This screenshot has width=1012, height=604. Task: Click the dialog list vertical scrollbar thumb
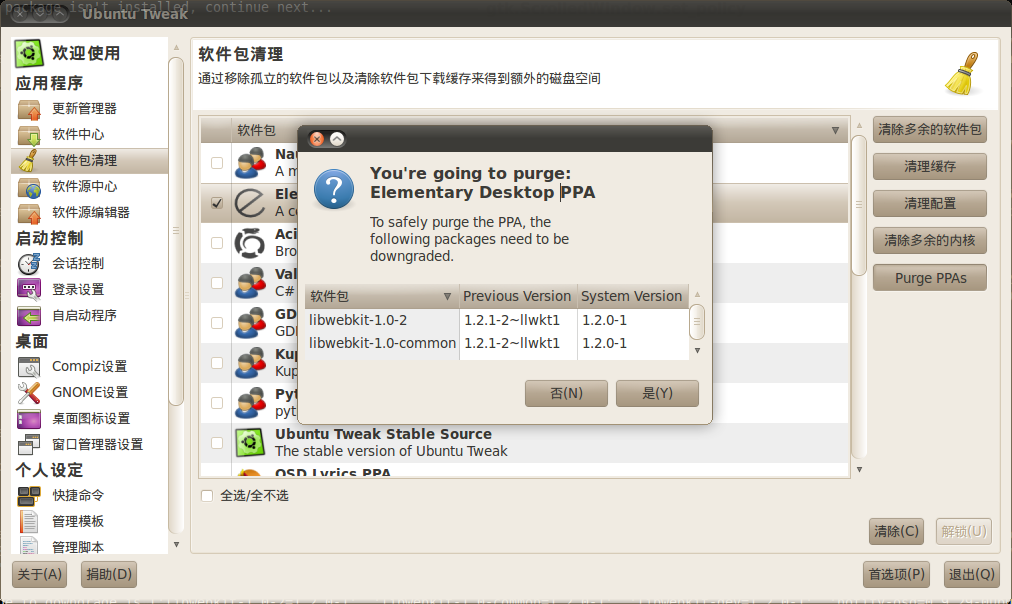(x=697, y=321)
